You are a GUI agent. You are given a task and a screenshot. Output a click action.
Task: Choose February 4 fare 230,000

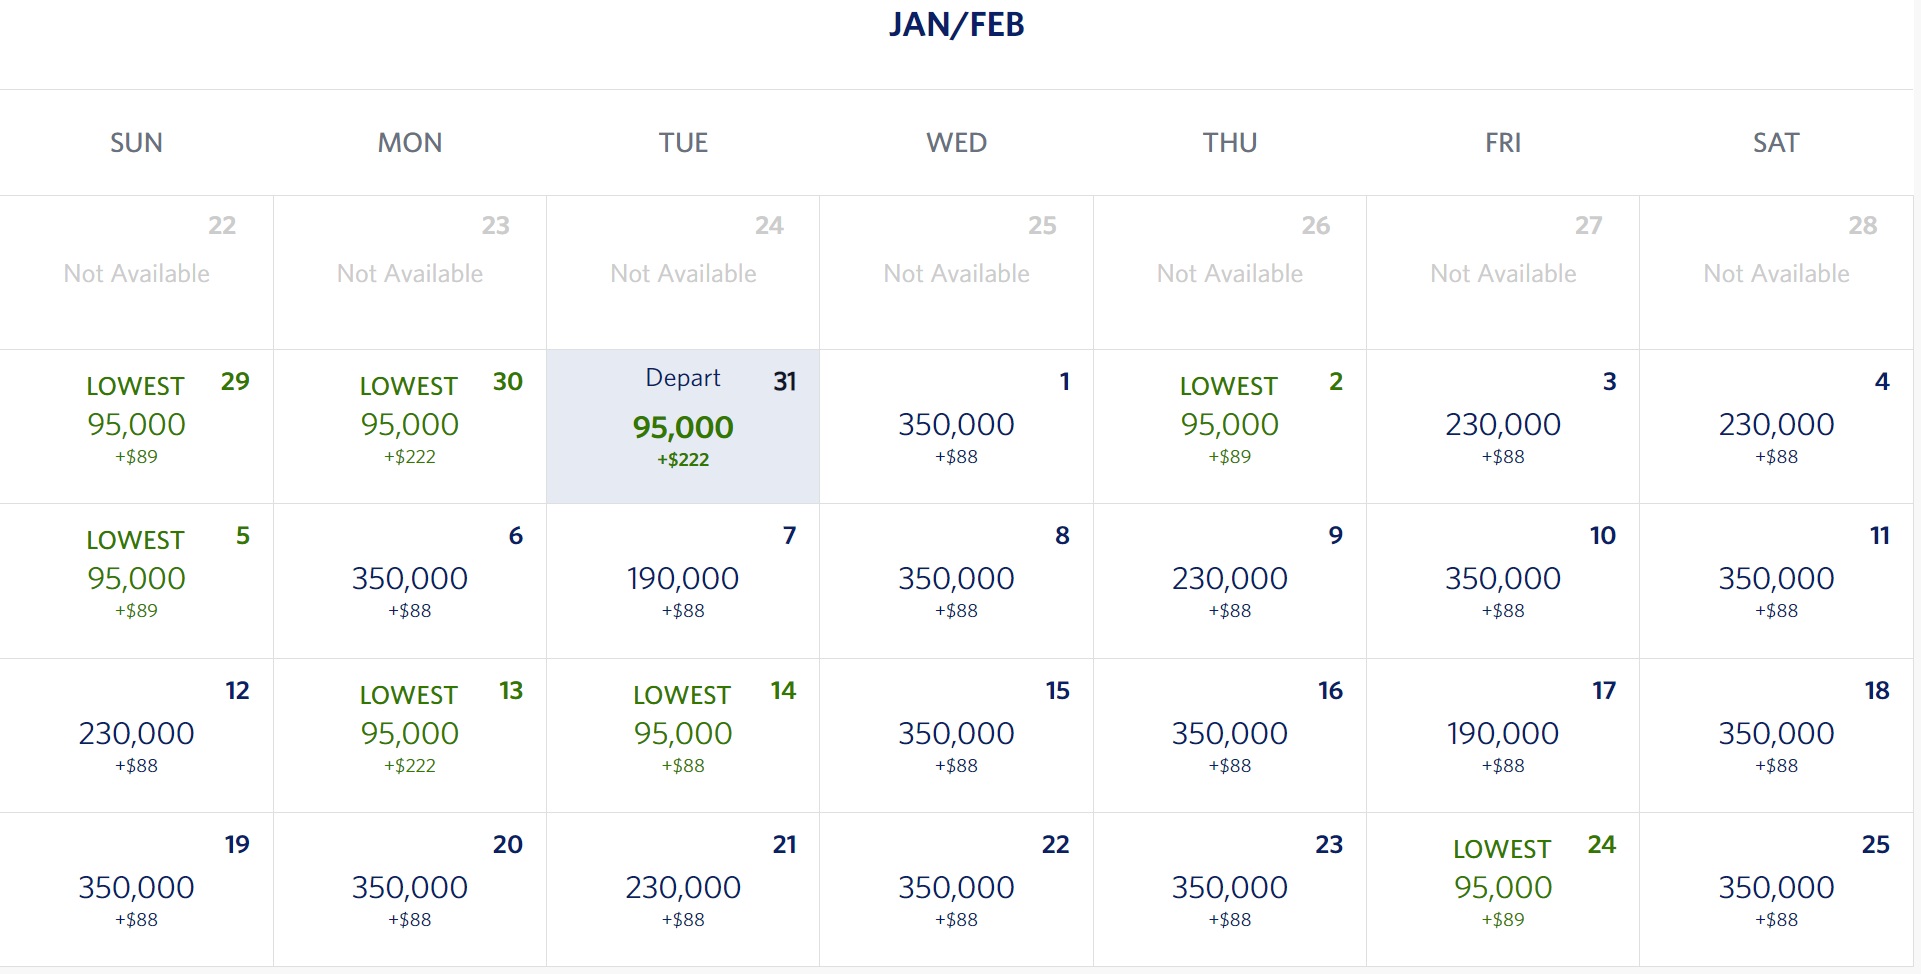[x=1776, y=426]
